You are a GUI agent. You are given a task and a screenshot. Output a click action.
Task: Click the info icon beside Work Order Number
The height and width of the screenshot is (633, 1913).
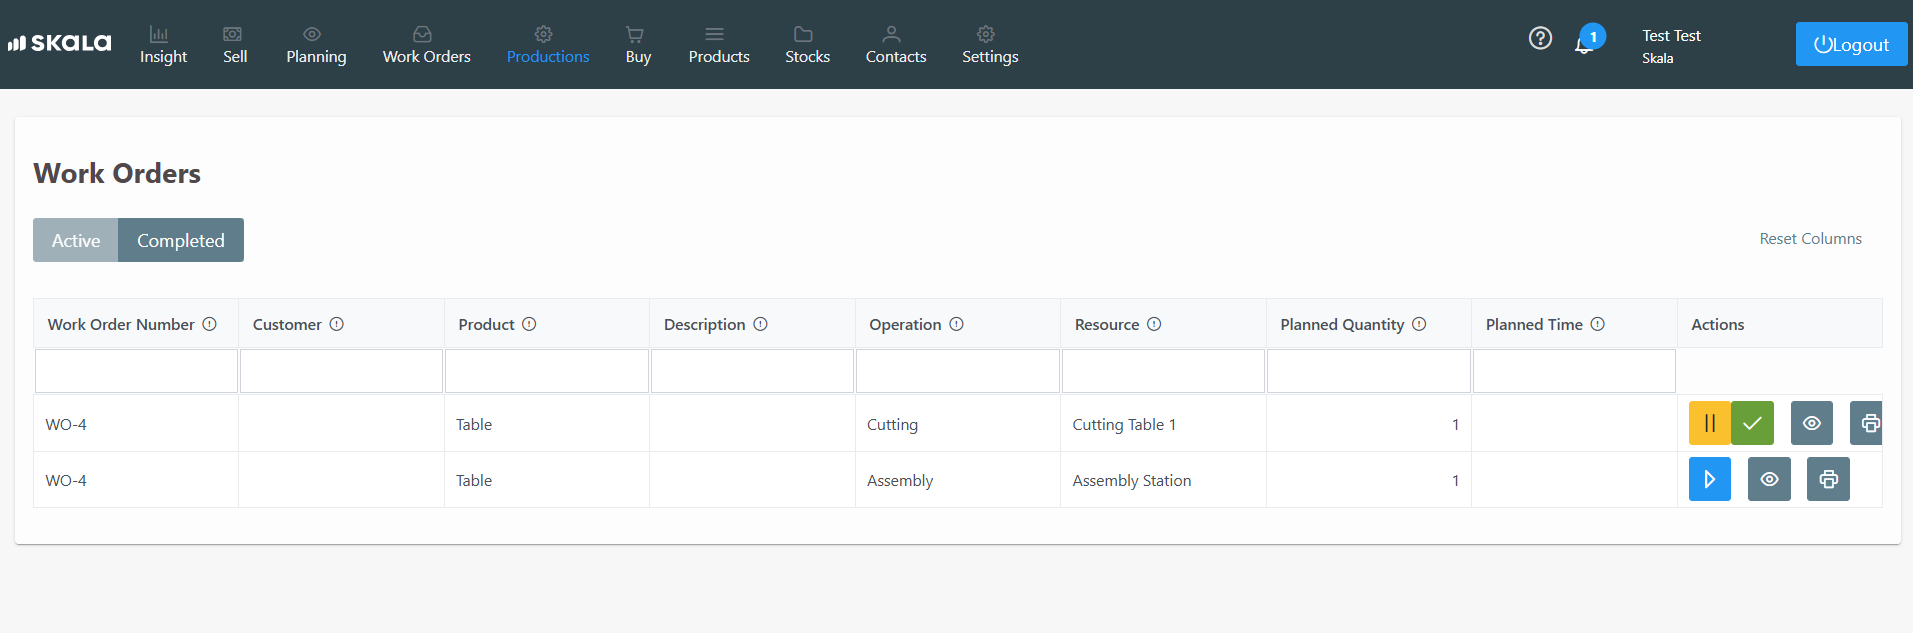[210, 324]
